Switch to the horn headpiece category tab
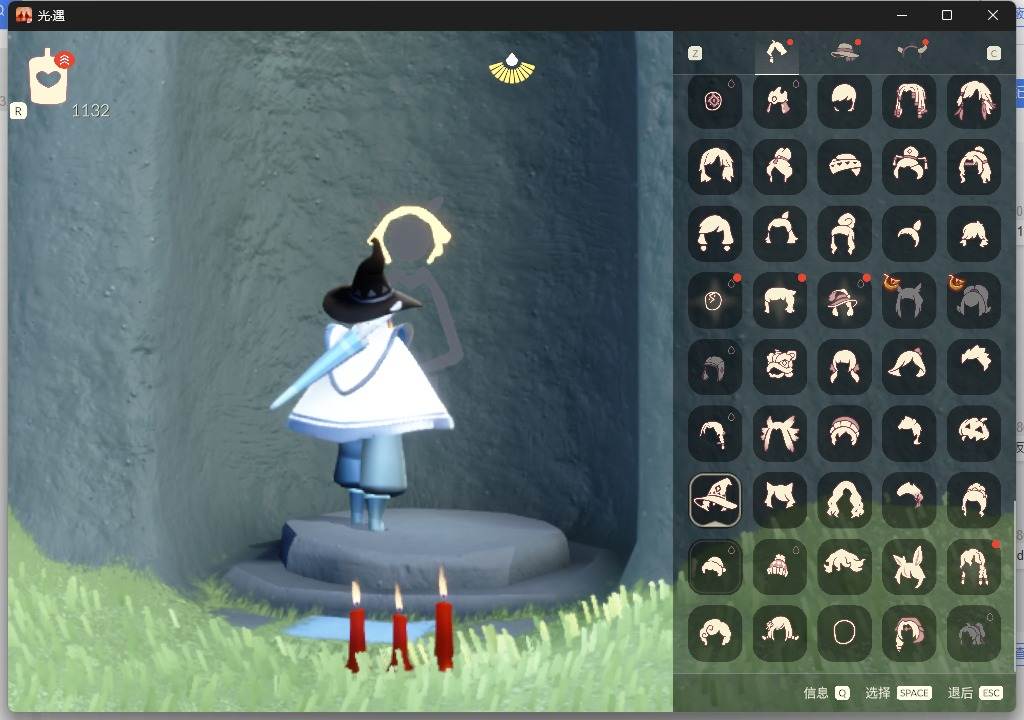1024x720 pixels. pyautogui.click(x=912, y=50)
